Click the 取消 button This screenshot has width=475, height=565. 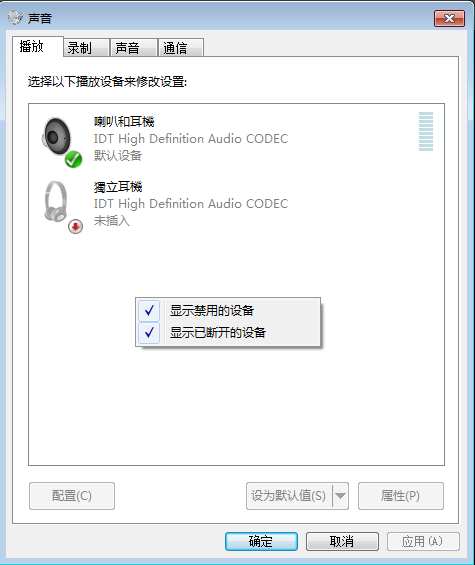pyautogui.click(x=342, y=541)
